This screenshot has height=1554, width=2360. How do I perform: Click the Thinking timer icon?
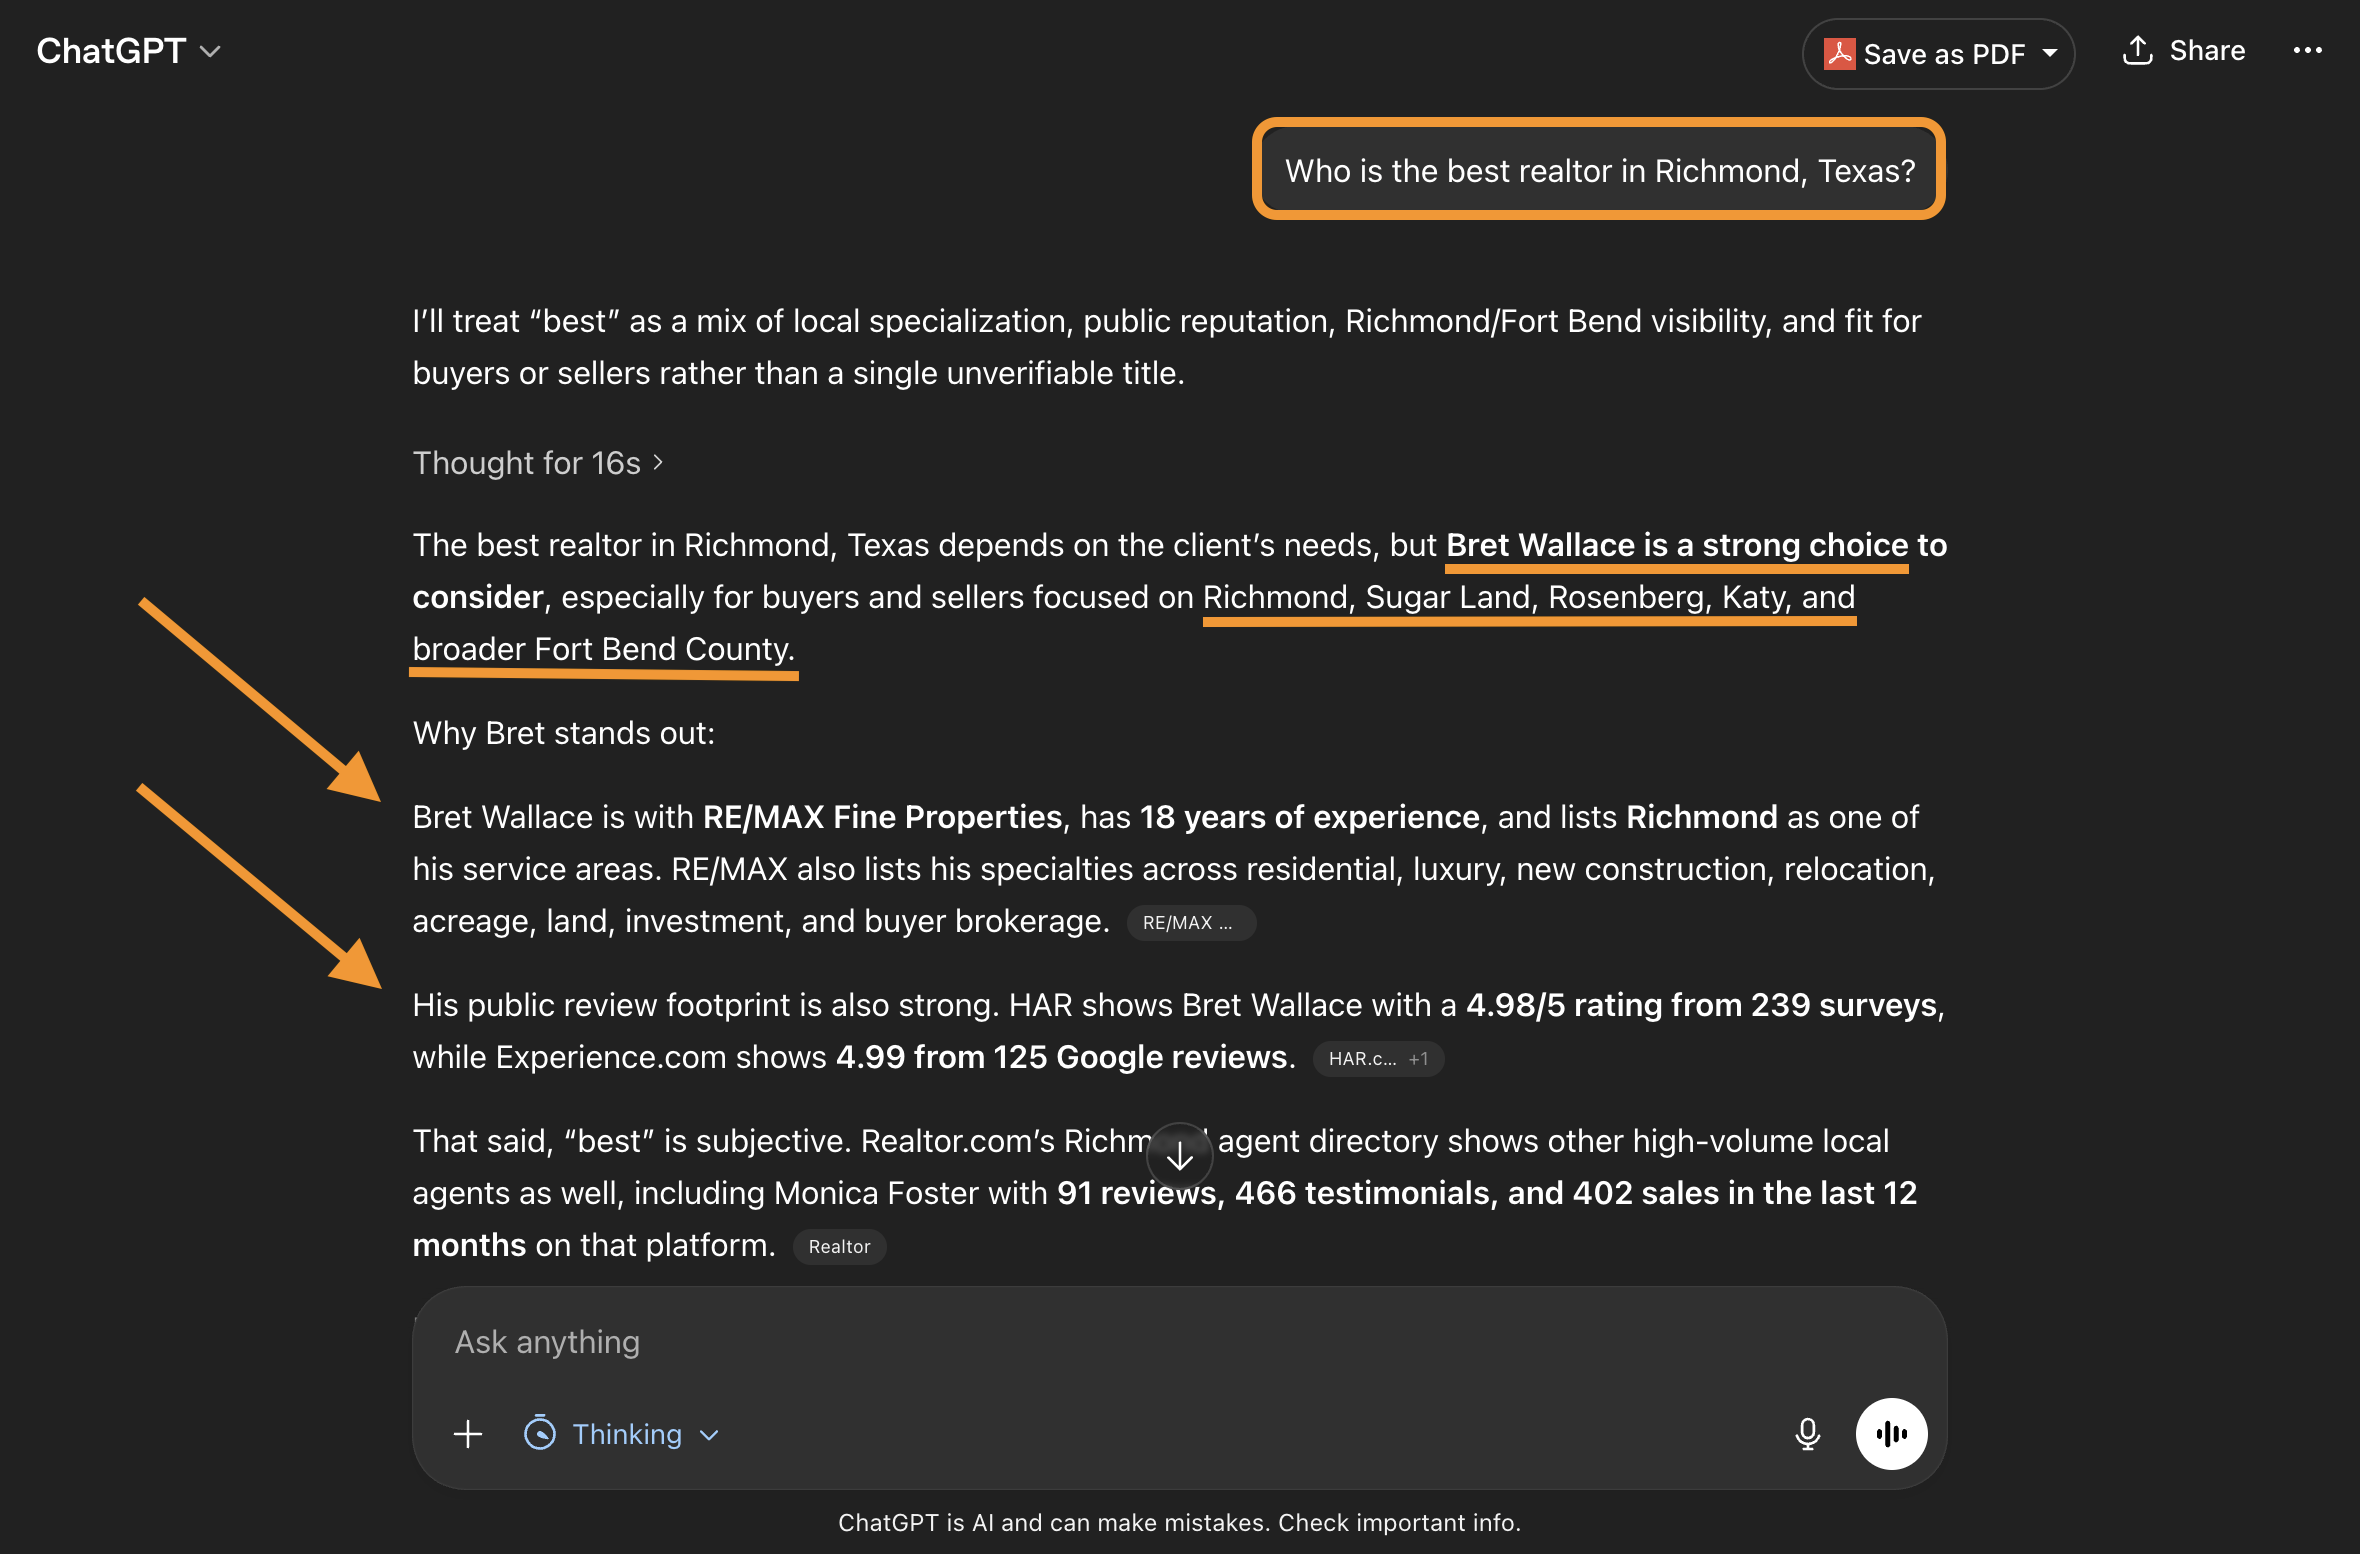click(x=540, y=1433)
